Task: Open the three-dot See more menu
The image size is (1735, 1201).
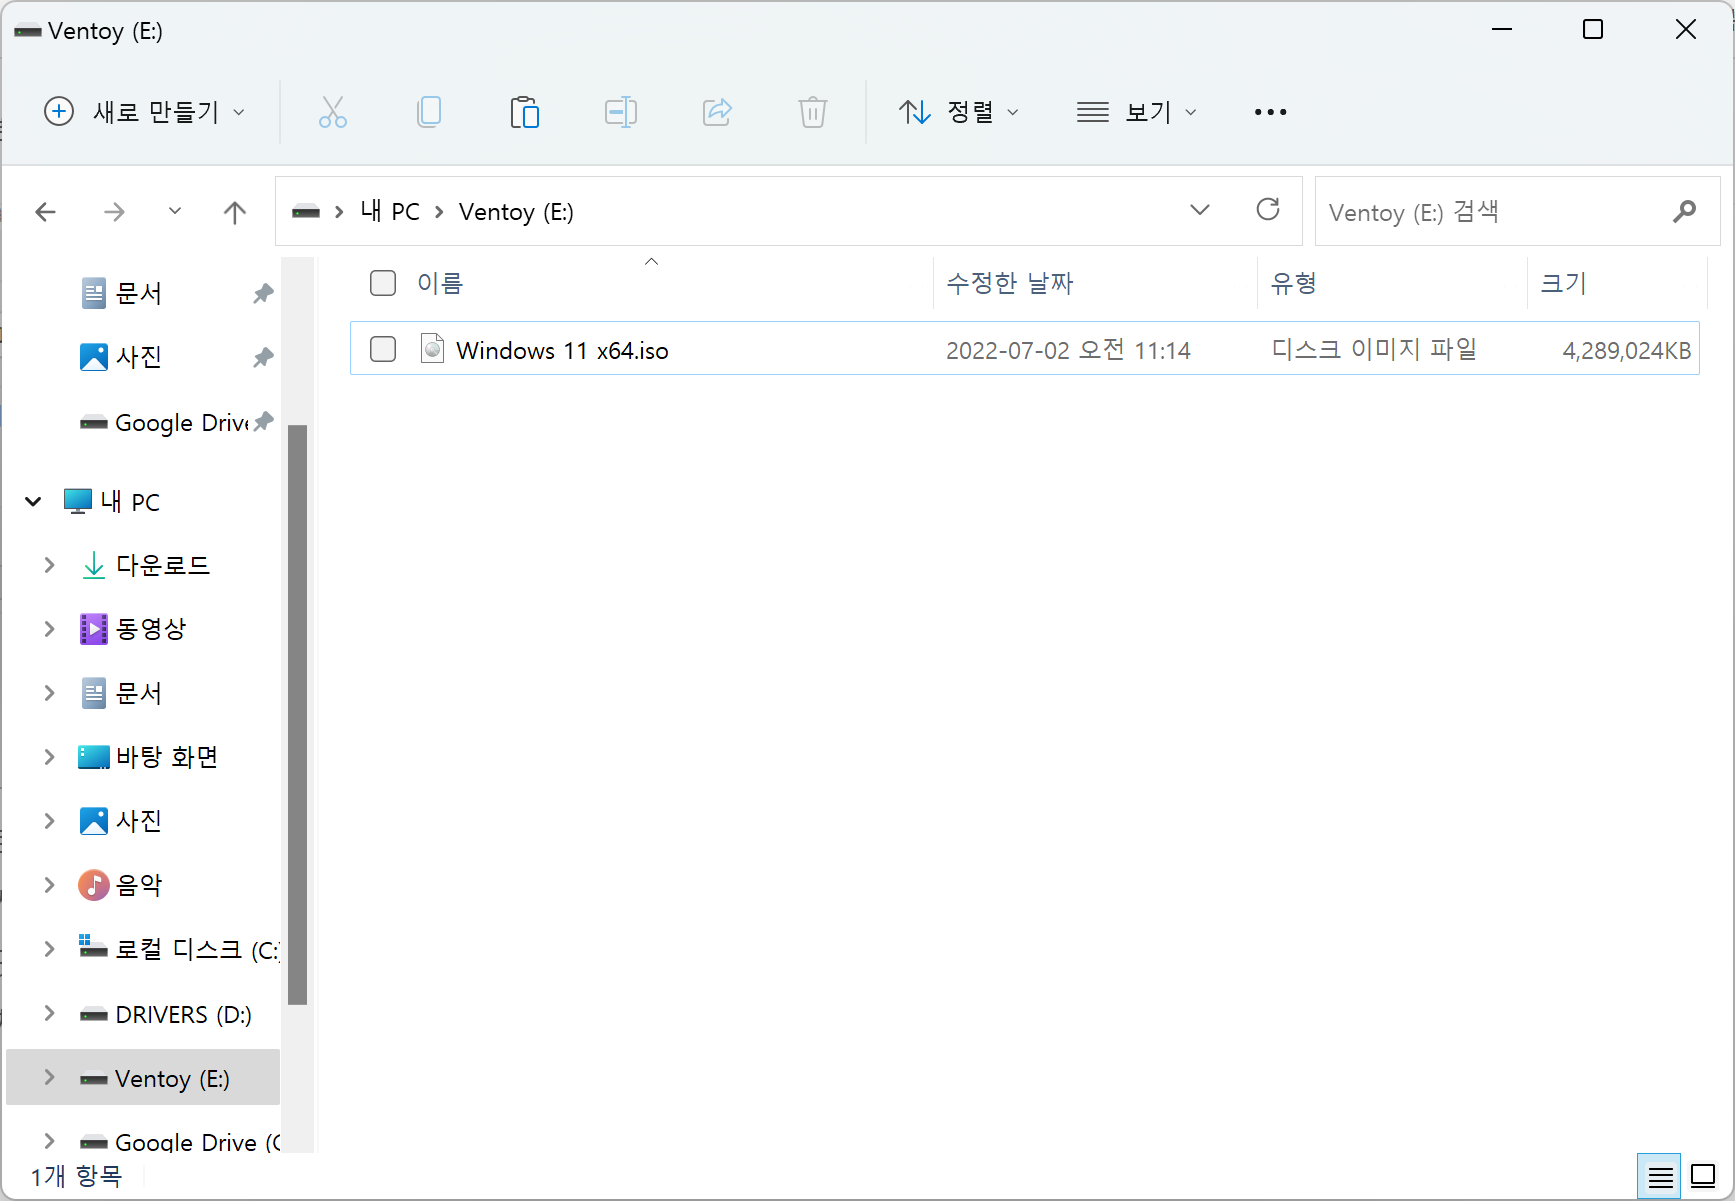Action: pyautogui.click(x=1270, y=112)
